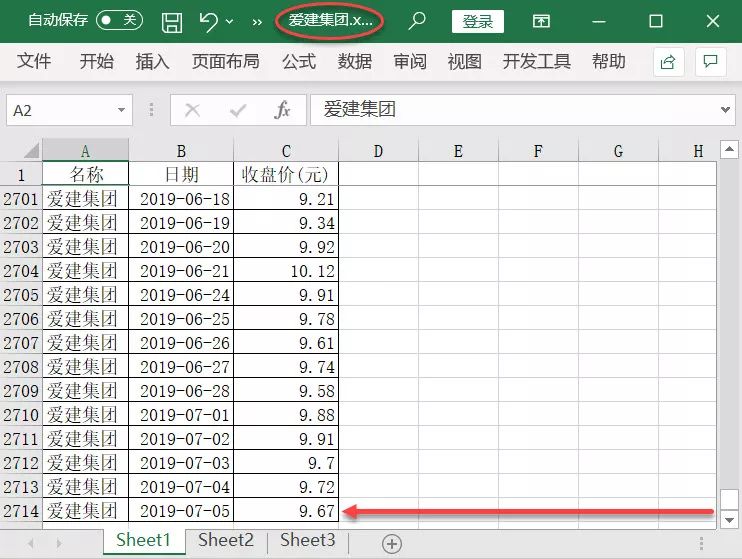
Task: Click the search magnifier icon
Action: click(x=417, y=21)
